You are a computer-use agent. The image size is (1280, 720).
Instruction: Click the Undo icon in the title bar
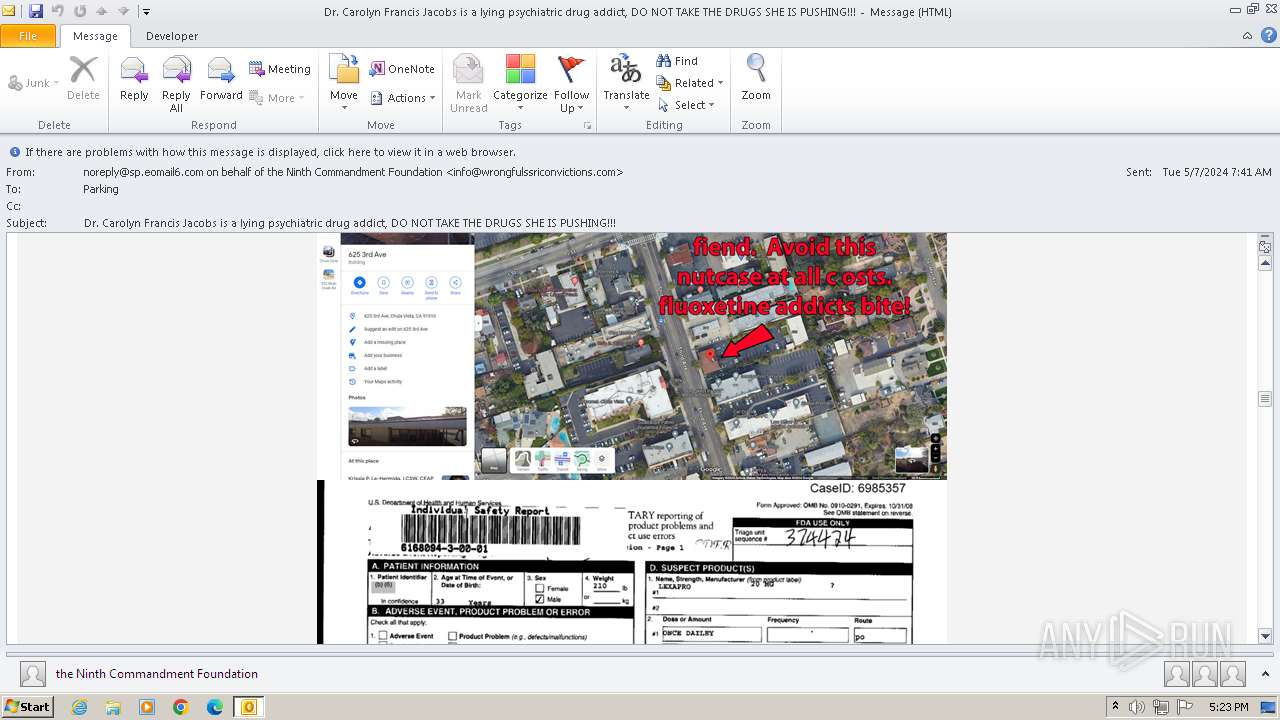(x=58, y=11)
